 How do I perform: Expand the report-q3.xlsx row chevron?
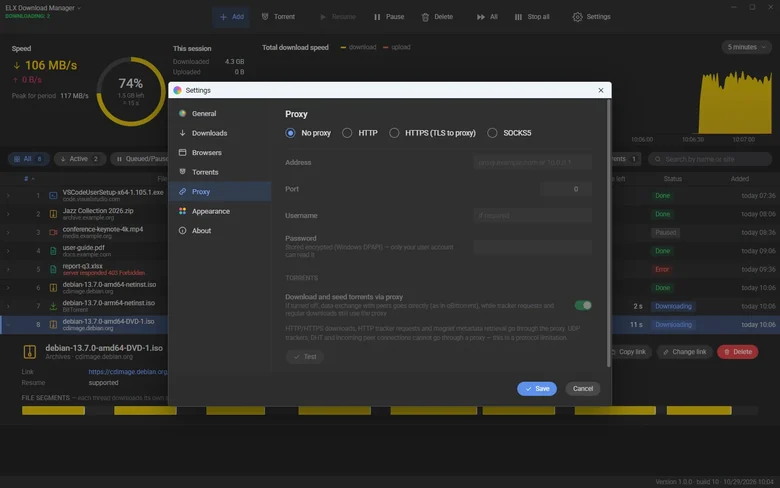(x=8, y=269)
